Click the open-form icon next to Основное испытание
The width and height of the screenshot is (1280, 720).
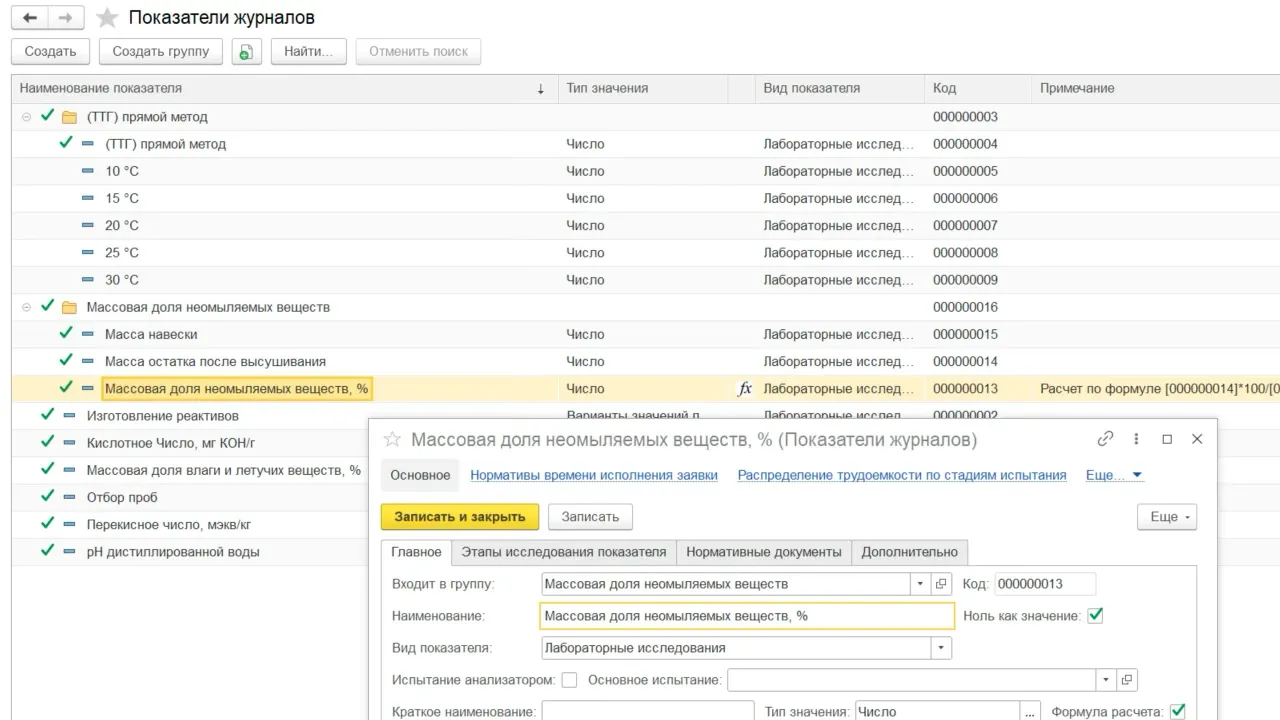(1127, 680)
